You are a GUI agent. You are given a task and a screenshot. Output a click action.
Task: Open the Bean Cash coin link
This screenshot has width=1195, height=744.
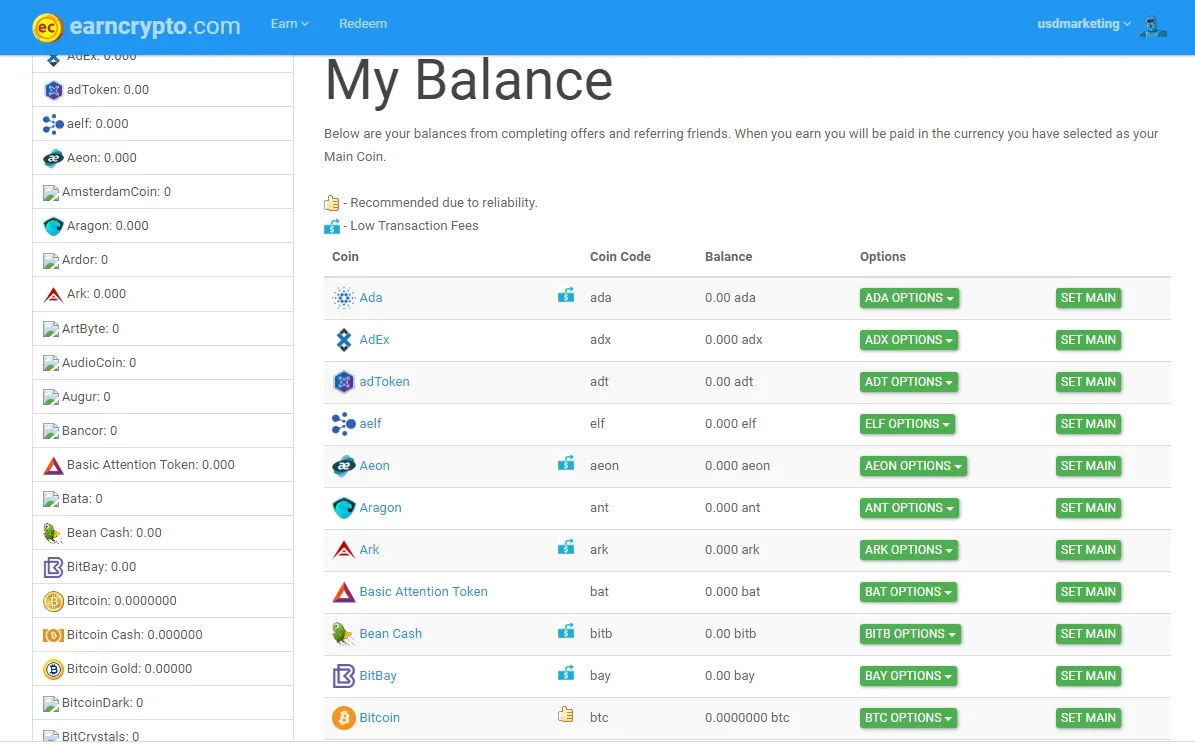390,633
